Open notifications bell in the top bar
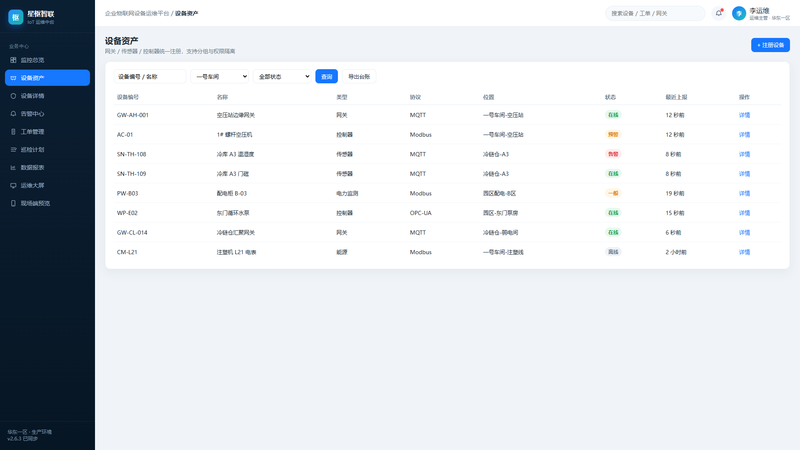The width and height of the screenshot is (800, 450). click(718, 13)
